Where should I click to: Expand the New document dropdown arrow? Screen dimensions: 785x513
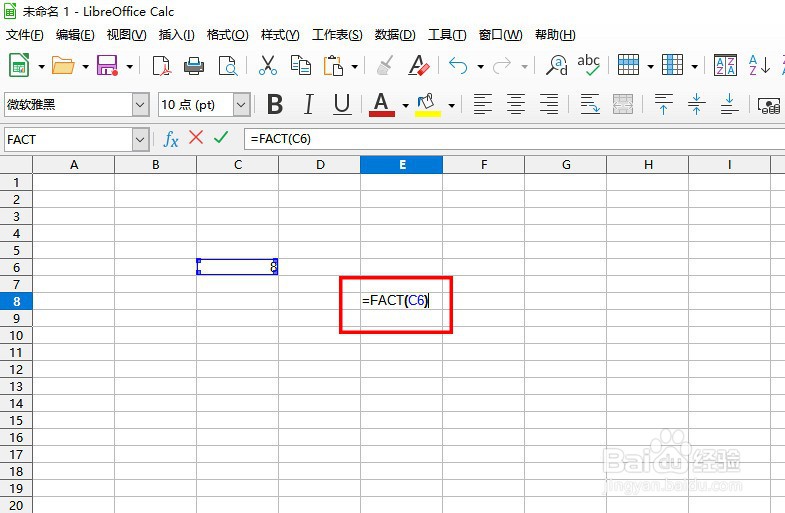pyautogui.click(x=42, y=66)
